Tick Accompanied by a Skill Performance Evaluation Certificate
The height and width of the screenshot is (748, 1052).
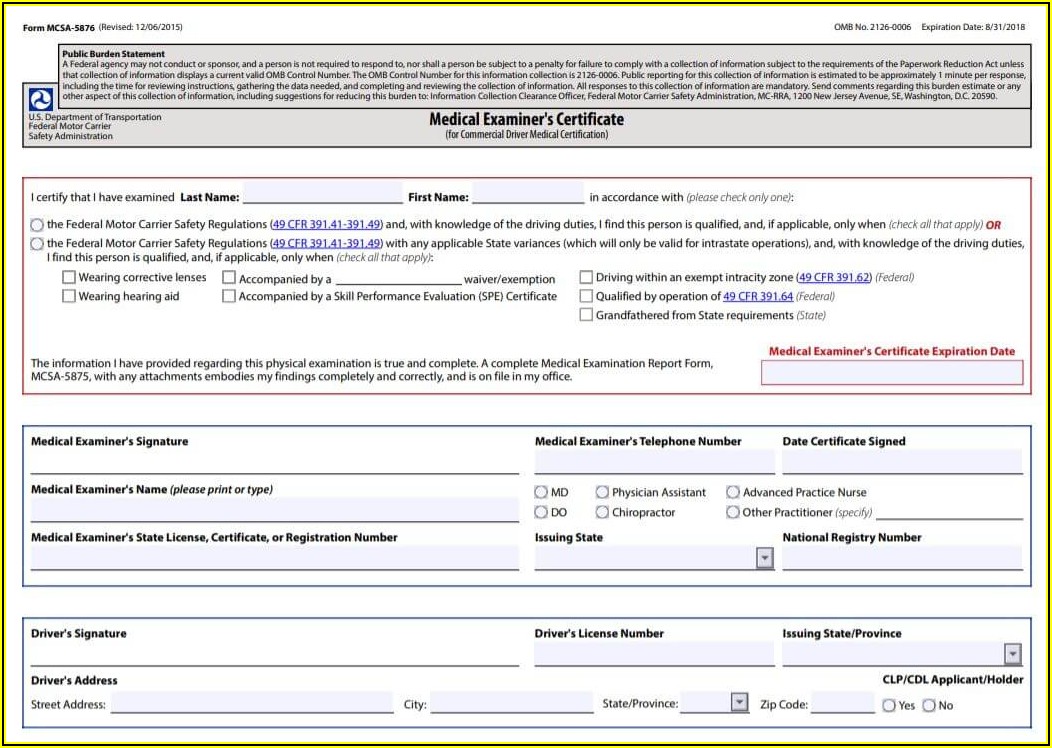[229, 296]
